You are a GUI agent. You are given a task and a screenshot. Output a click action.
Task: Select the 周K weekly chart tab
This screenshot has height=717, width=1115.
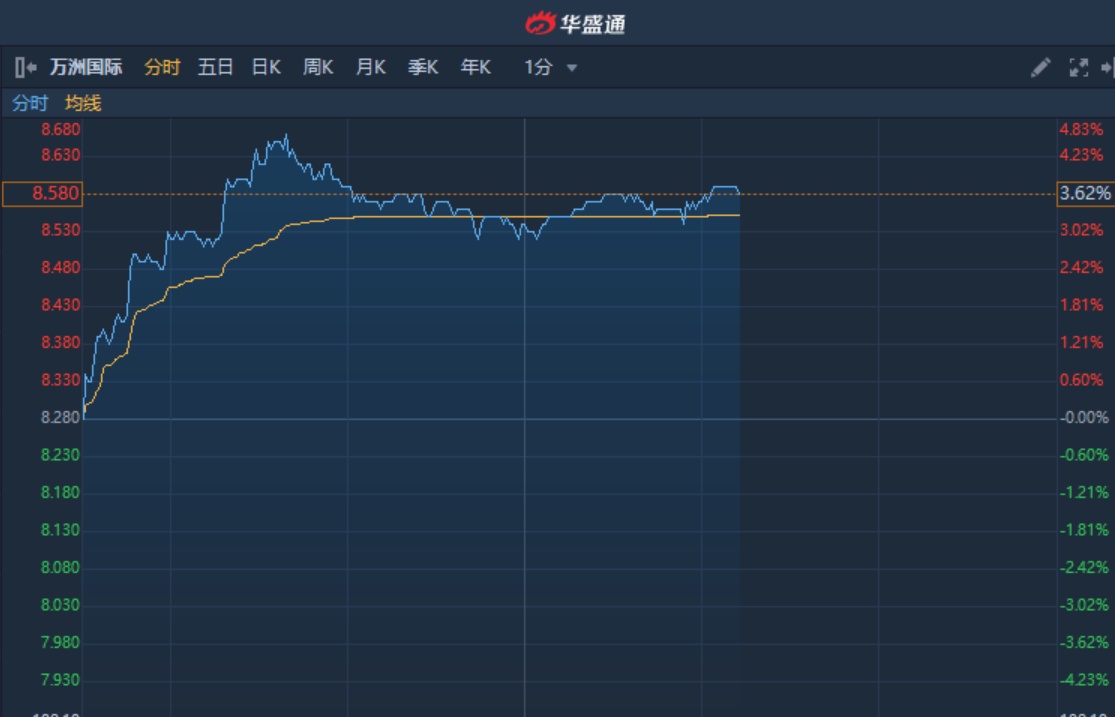(318, 68)
